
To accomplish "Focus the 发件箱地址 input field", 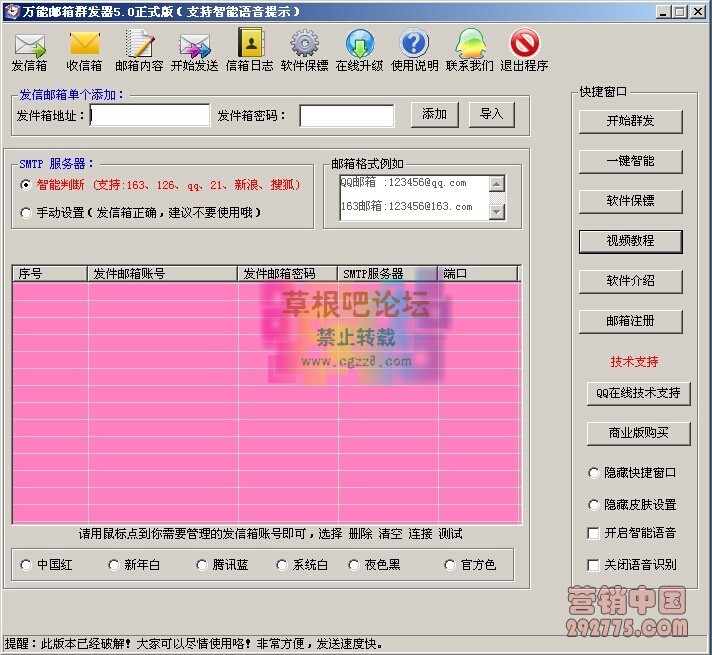I will pos(150,115).
